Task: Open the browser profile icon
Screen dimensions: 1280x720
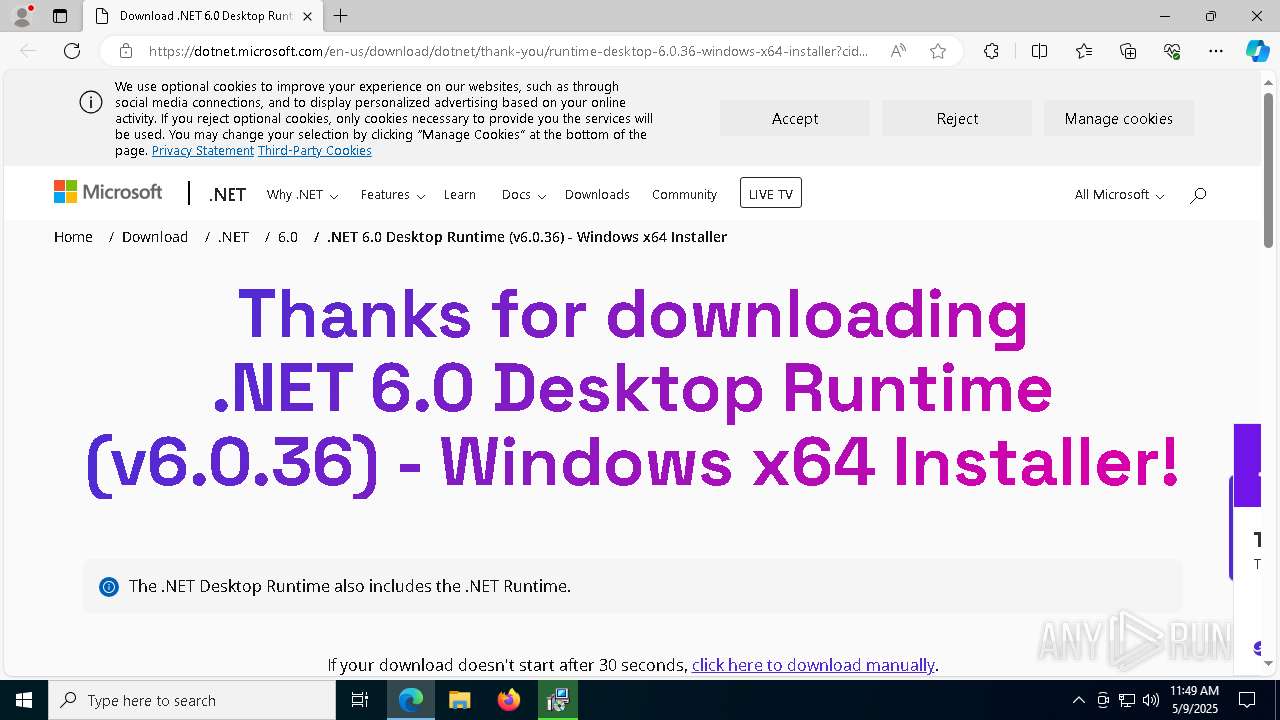Action: coord(21,16)
